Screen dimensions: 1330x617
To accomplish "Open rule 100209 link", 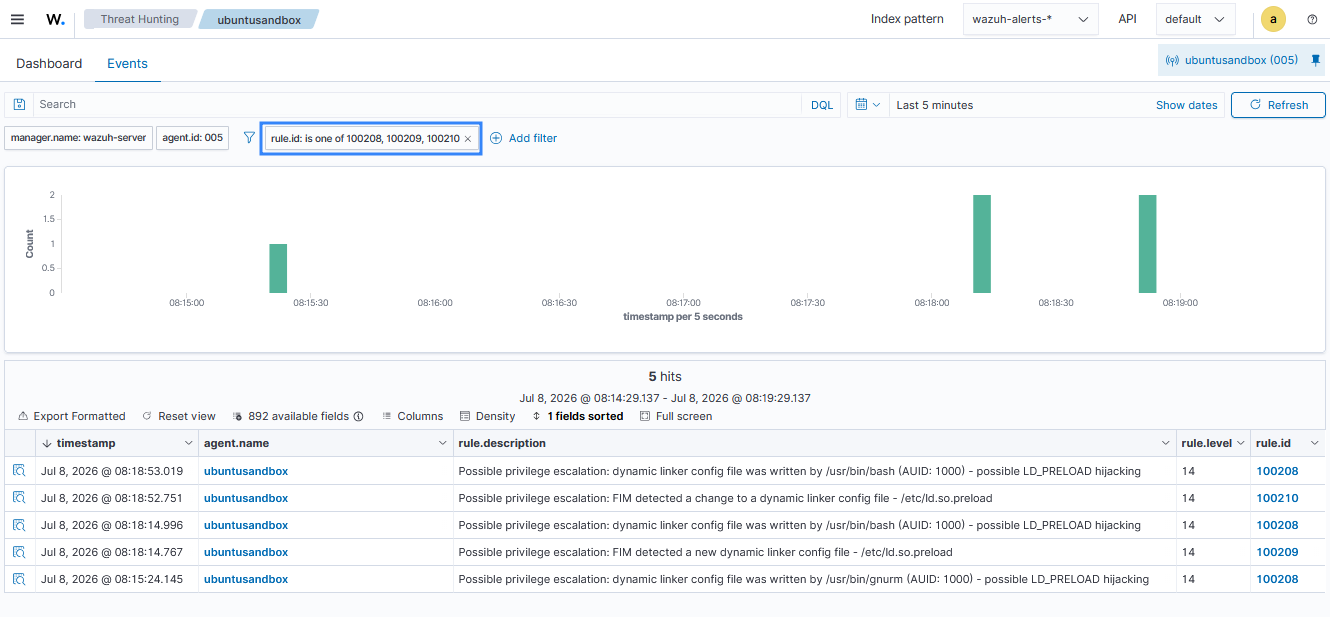I will [1277, 552].
